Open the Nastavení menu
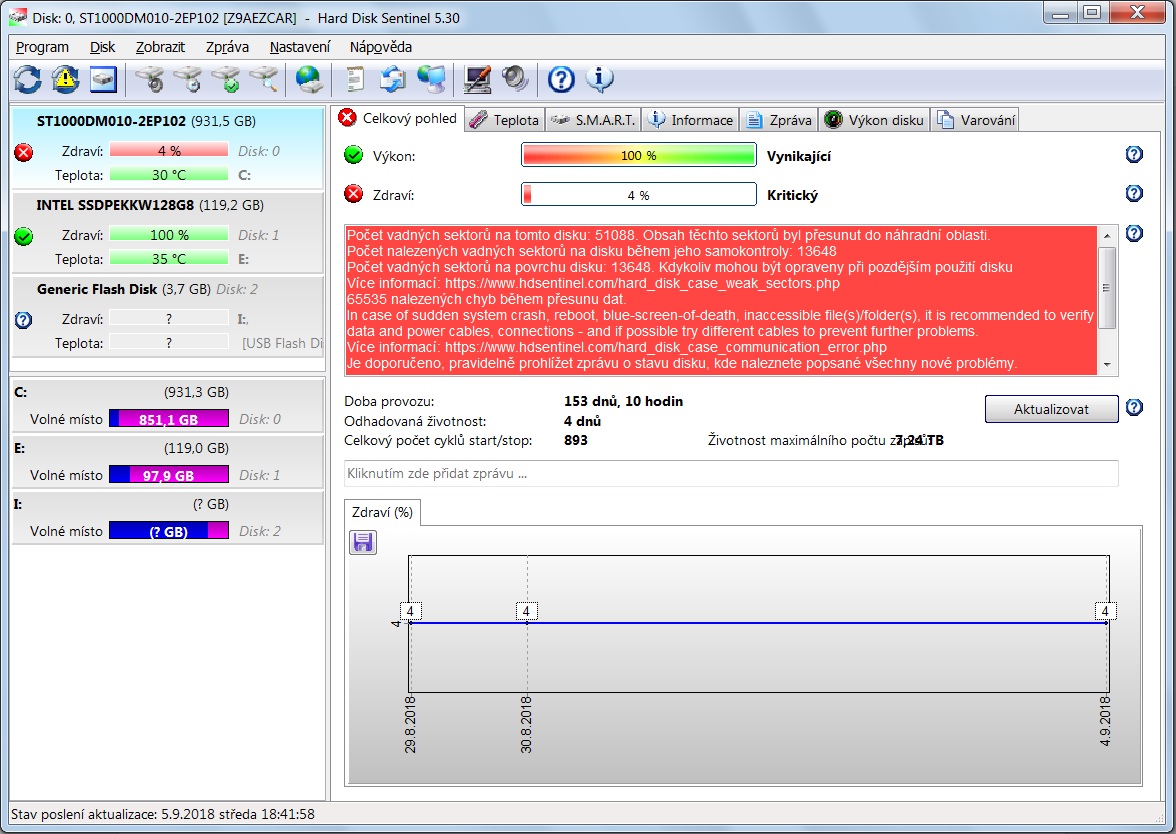The width and height of the screenshot is (1176, 834). pyautogui.click(x=299, y=47)
